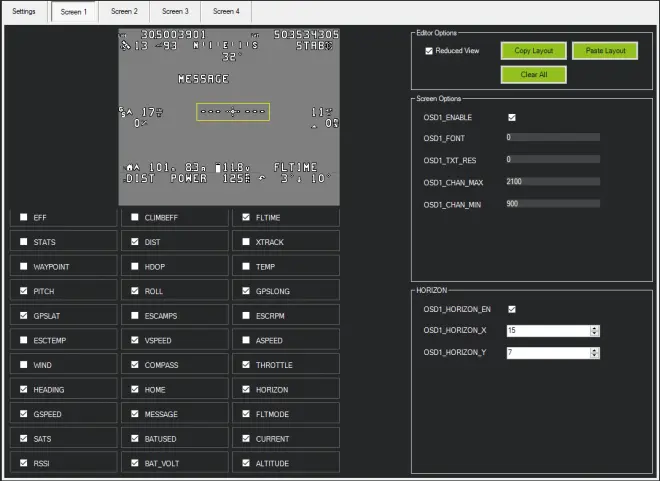The image size is (660, 481).
Task: Click the OSD1_CHAN_MIN value 900
Action: (x=553, y=204)
